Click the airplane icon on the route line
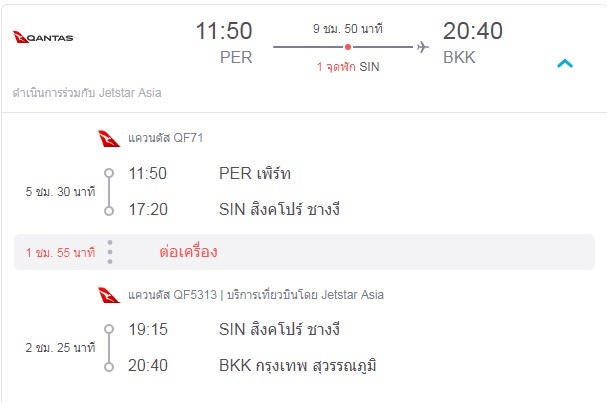 click(x=423, y=47)
